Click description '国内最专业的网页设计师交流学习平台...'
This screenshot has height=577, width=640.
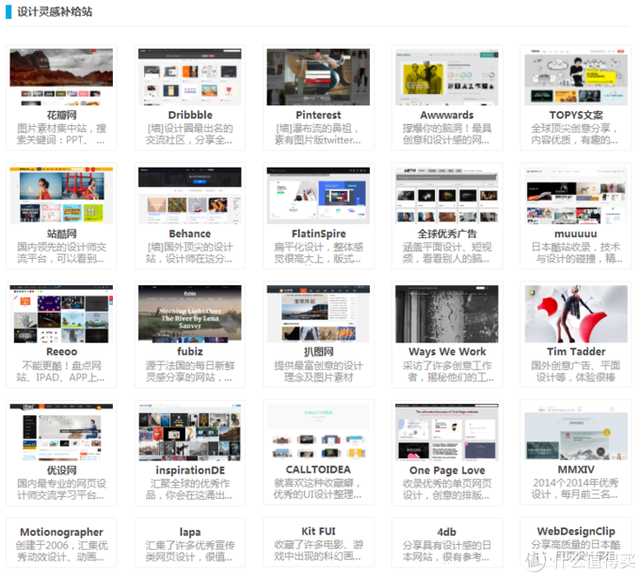[x=61, y=489]
